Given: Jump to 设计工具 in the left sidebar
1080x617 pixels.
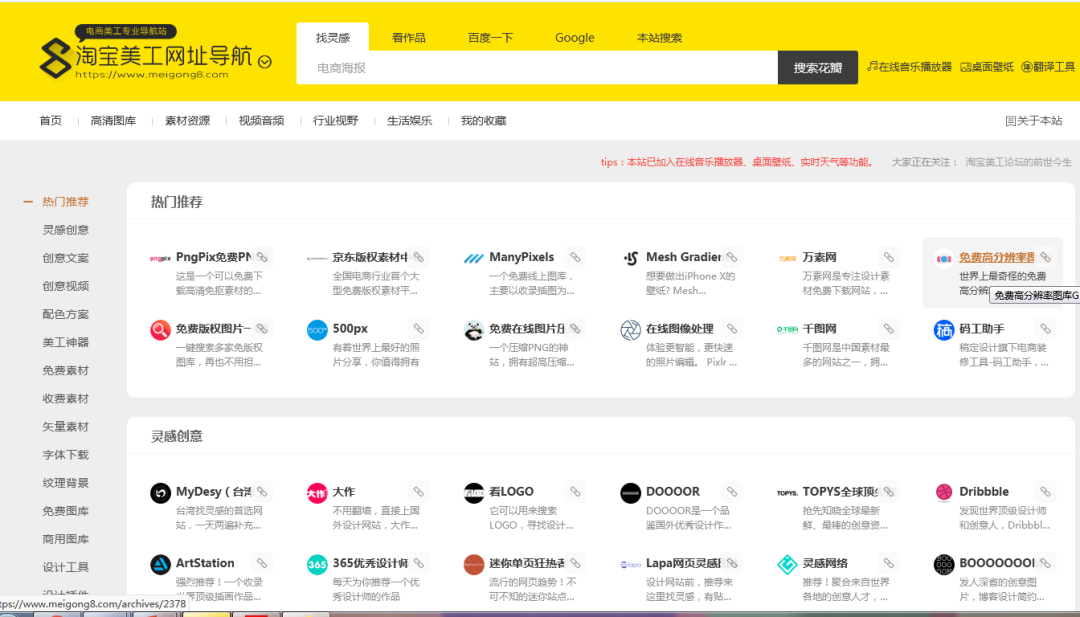Looking at the screenshot, I should click(65, 567).
